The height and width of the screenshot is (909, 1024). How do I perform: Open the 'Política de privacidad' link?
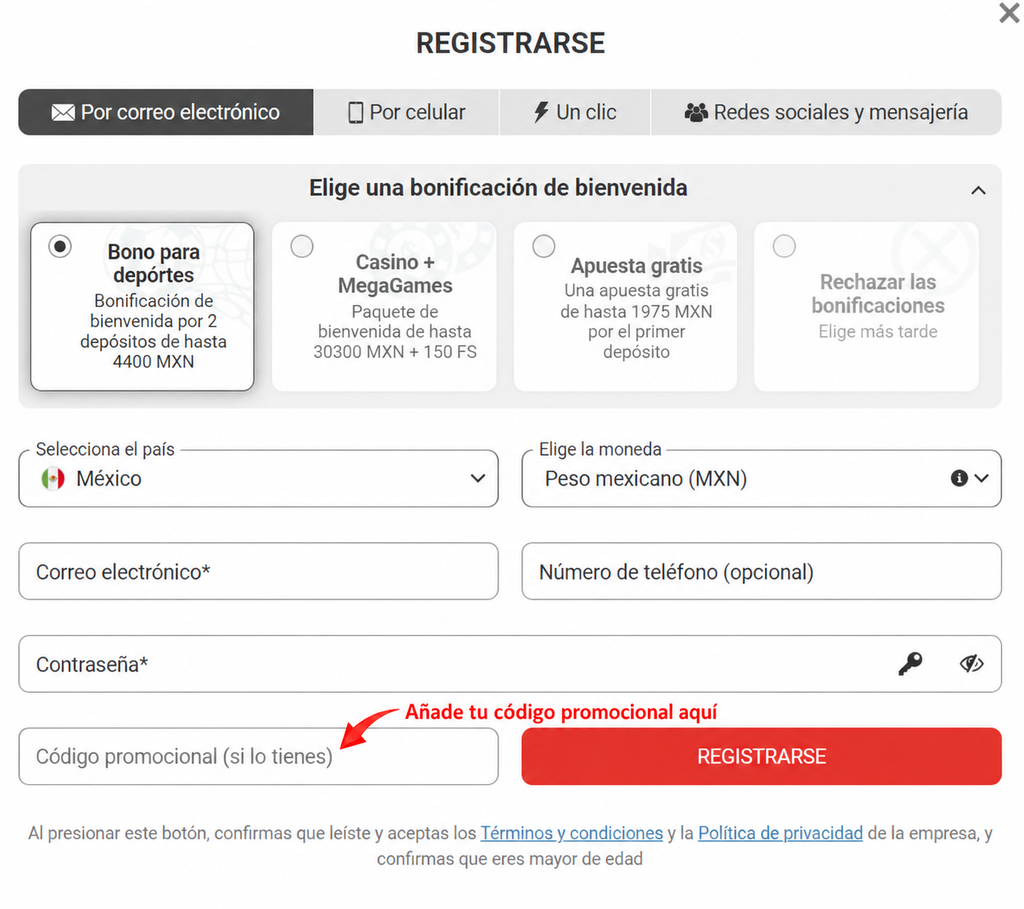click(x=780, y=833)
